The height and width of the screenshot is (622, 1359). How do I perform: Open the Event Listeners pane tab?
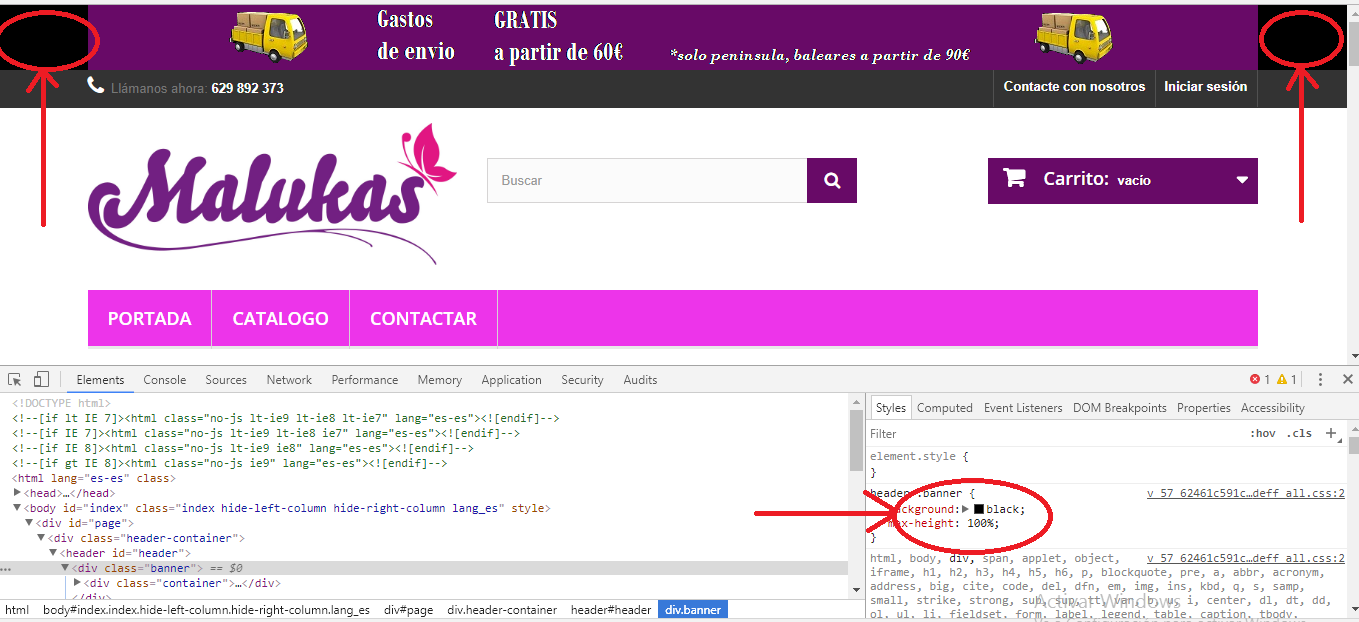[x=1023, y=408]
